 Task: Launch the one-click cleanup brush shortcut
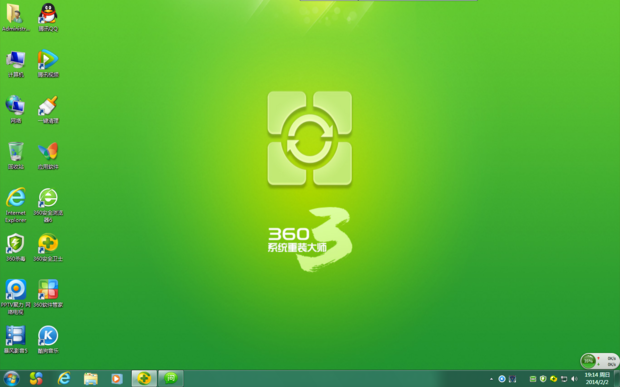[x=48, y=109]
